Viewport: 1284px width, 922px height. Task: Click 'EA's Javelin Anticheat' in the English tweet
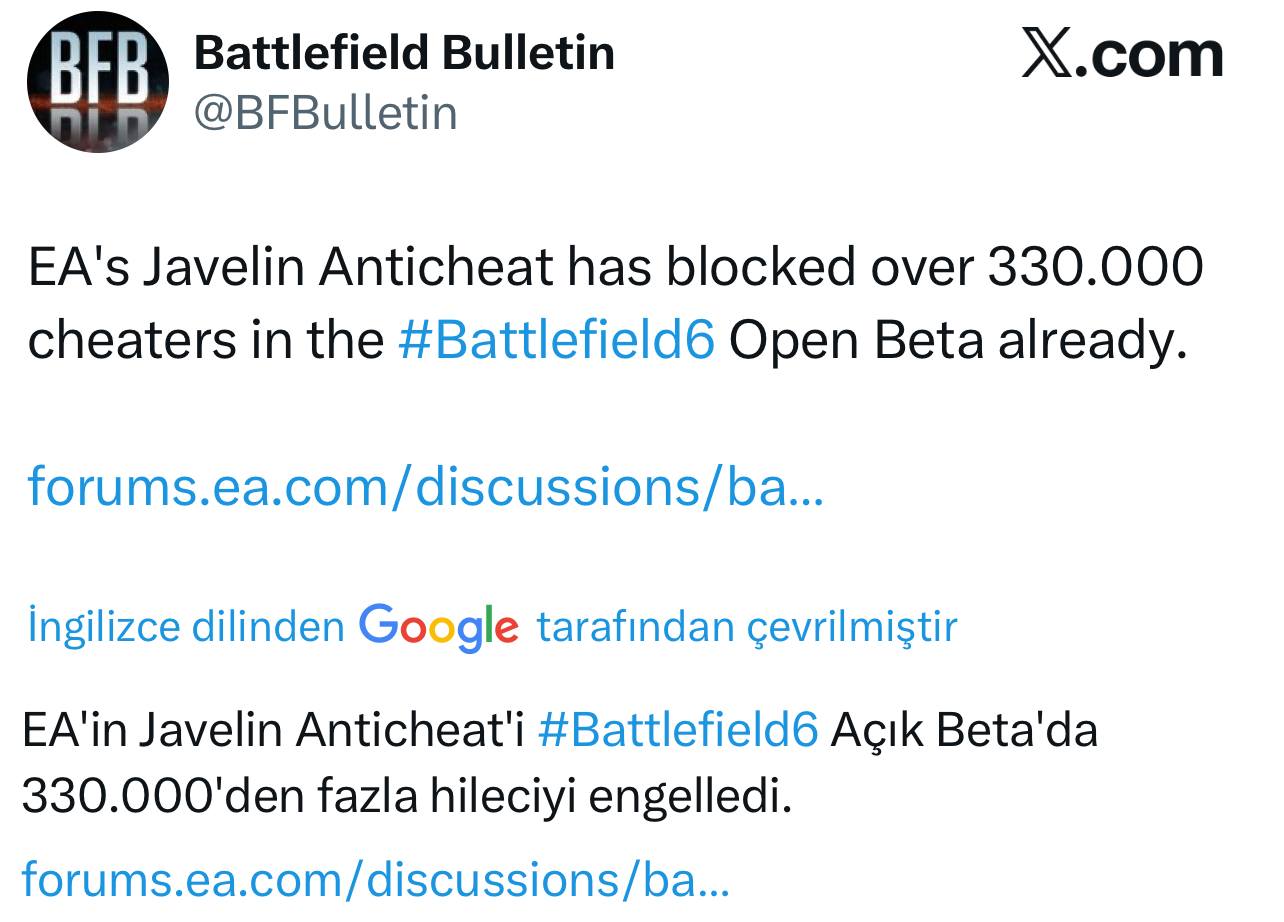(x=291, y=268)
